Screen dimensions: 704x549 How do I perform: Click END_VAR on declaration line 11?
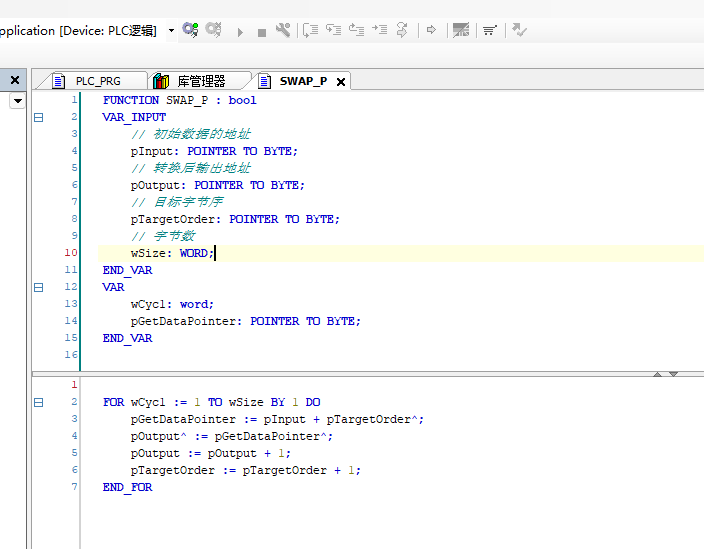click(128, 270)
